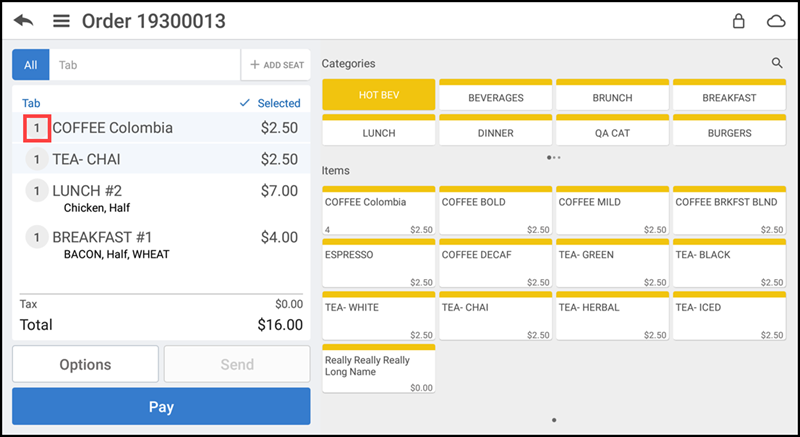This screenshot has height=437, width=800.
Task: Open the hamburger menu
Action: tap(62, 21)
